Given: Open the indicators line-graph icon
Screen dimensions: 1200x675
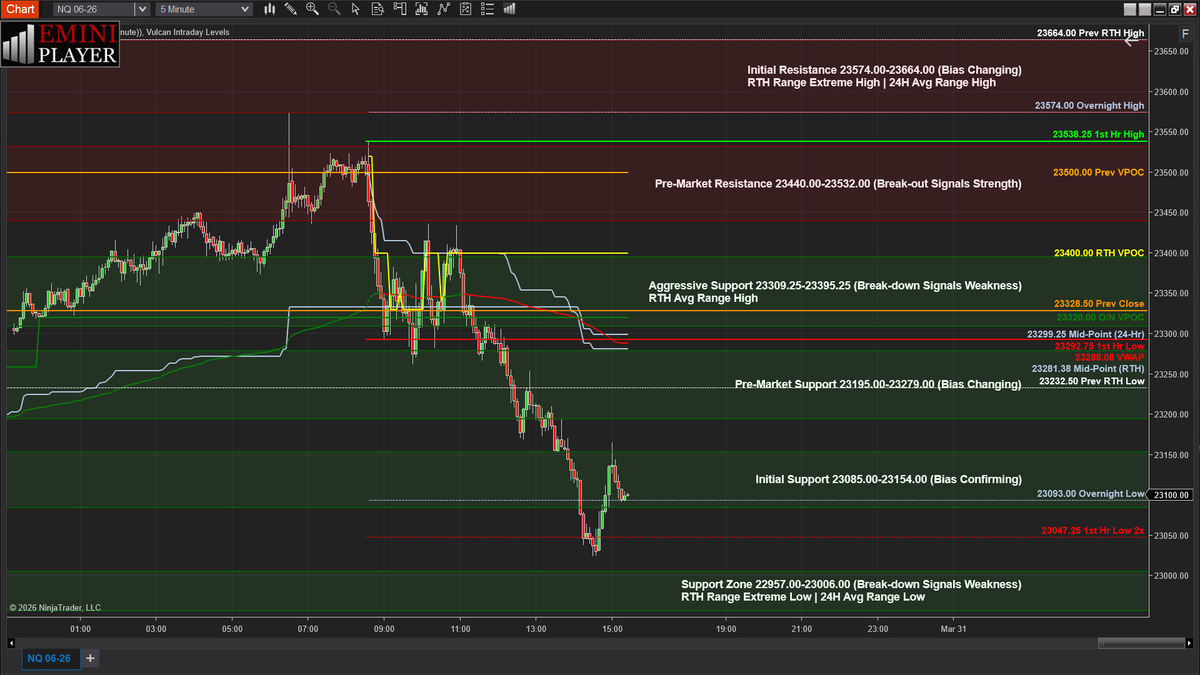Looking at the screenshot, I should [x=443, y=9].
